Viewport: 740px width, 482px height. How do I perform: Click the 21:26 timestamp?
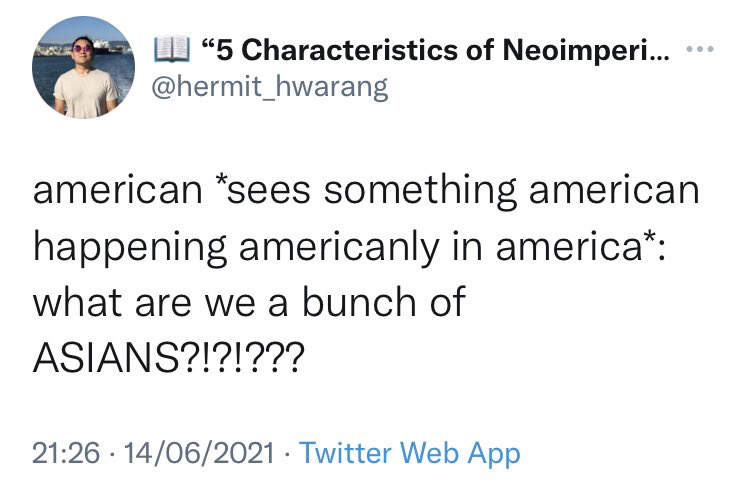coord(66,453)
